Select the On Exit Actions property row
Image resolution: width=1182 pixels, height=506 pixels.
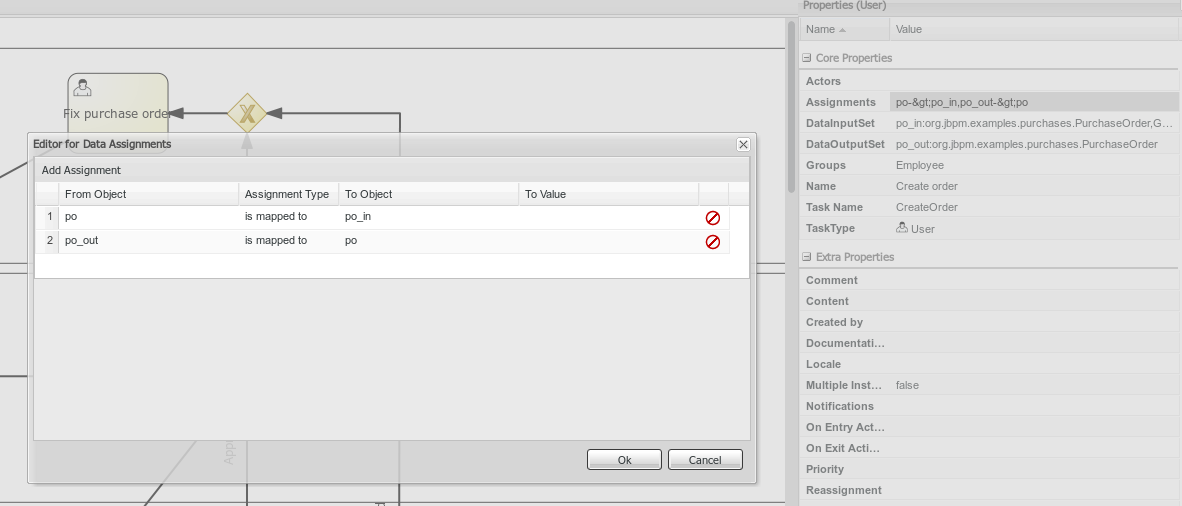click(x=989, y=449)
